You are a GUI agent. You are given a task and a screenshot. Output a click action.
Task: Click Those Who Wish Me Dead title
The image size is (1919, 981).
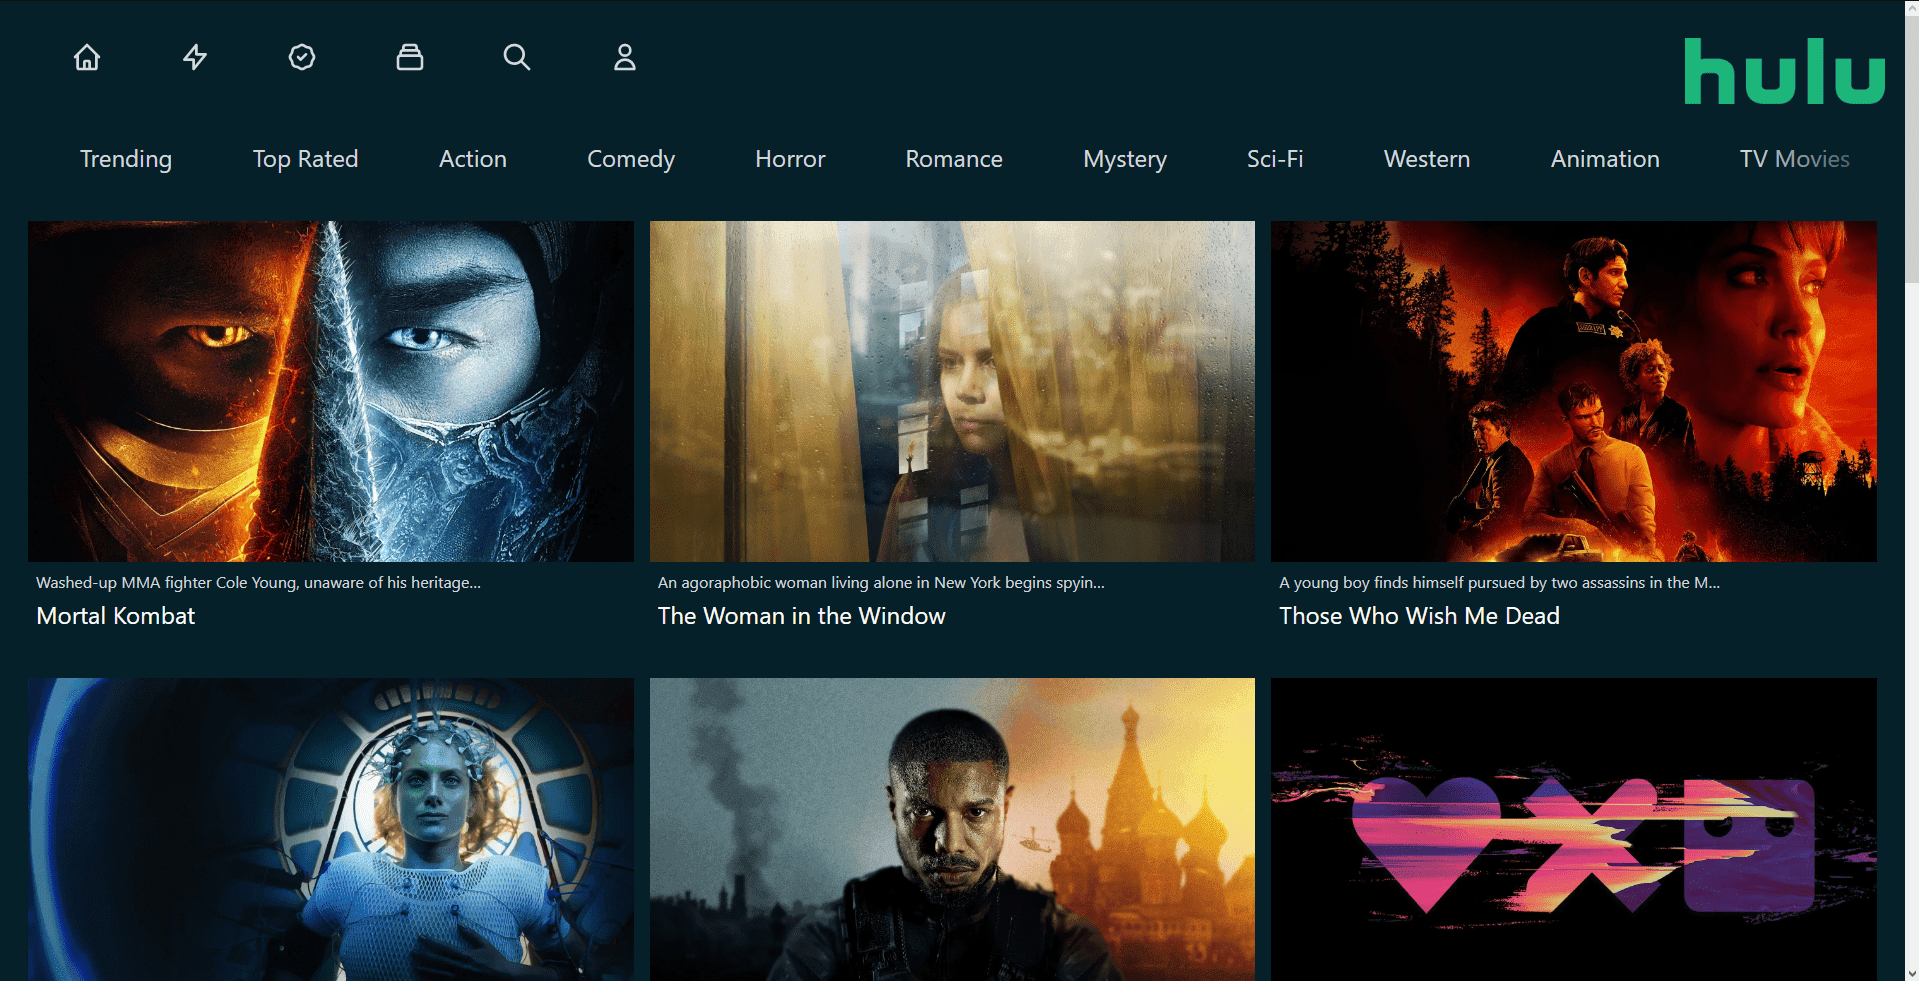(x=1419, y=616)
